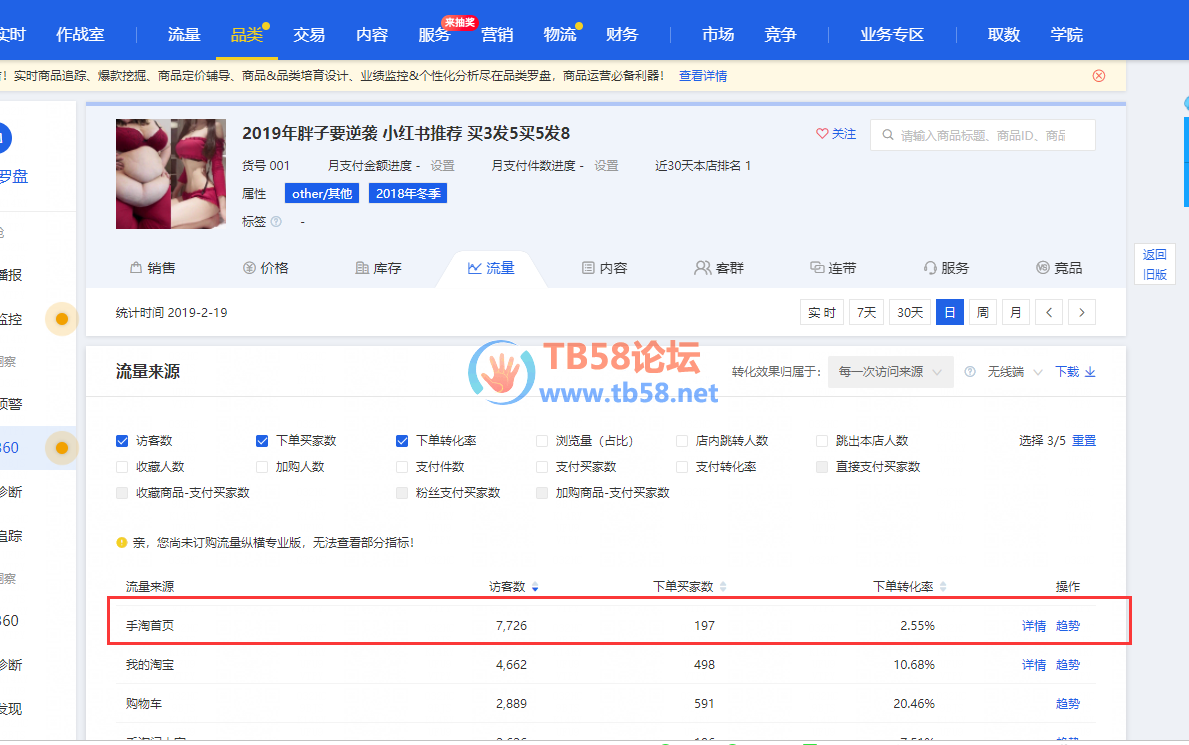Open 详情 for 我的淘宝 row

click(x=1034, y=665)
